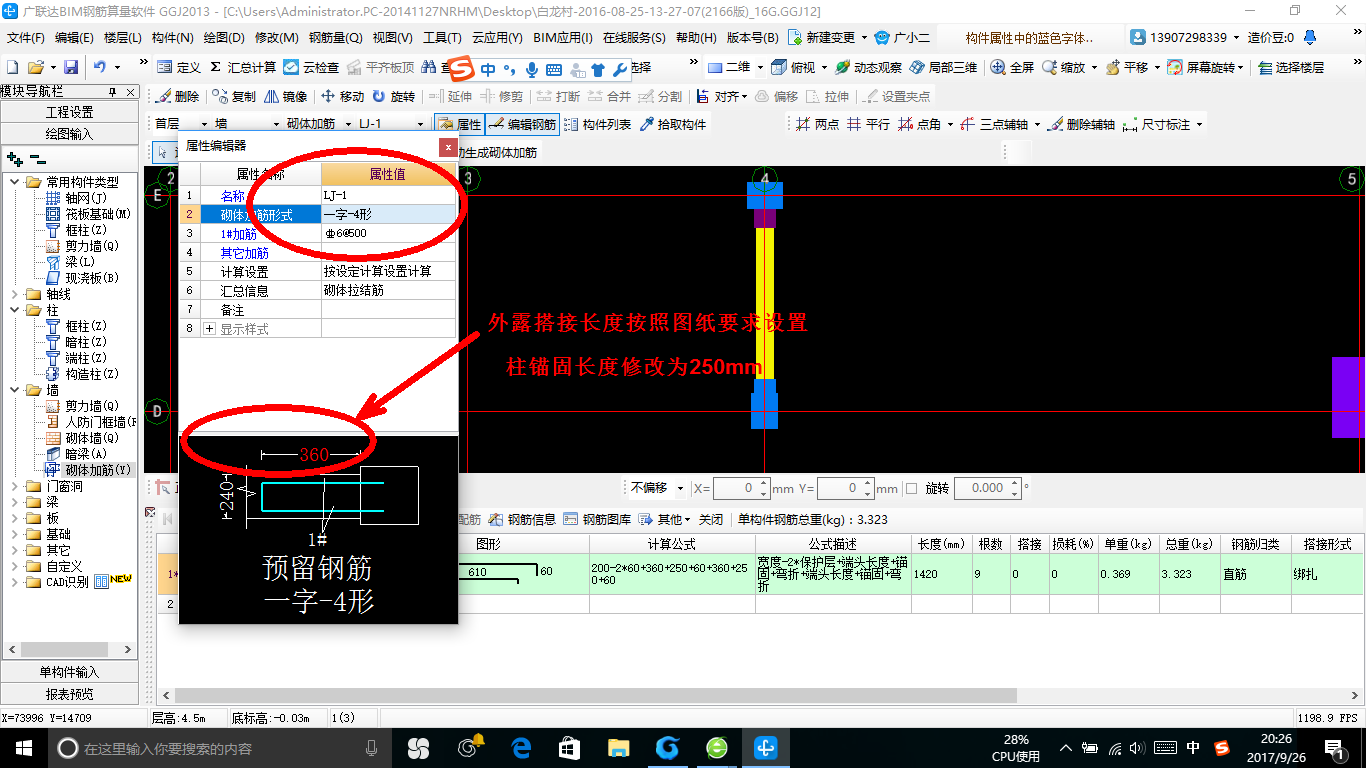
Task: Click 全屏 full screen tool
Action: (x=1013, y=67)
